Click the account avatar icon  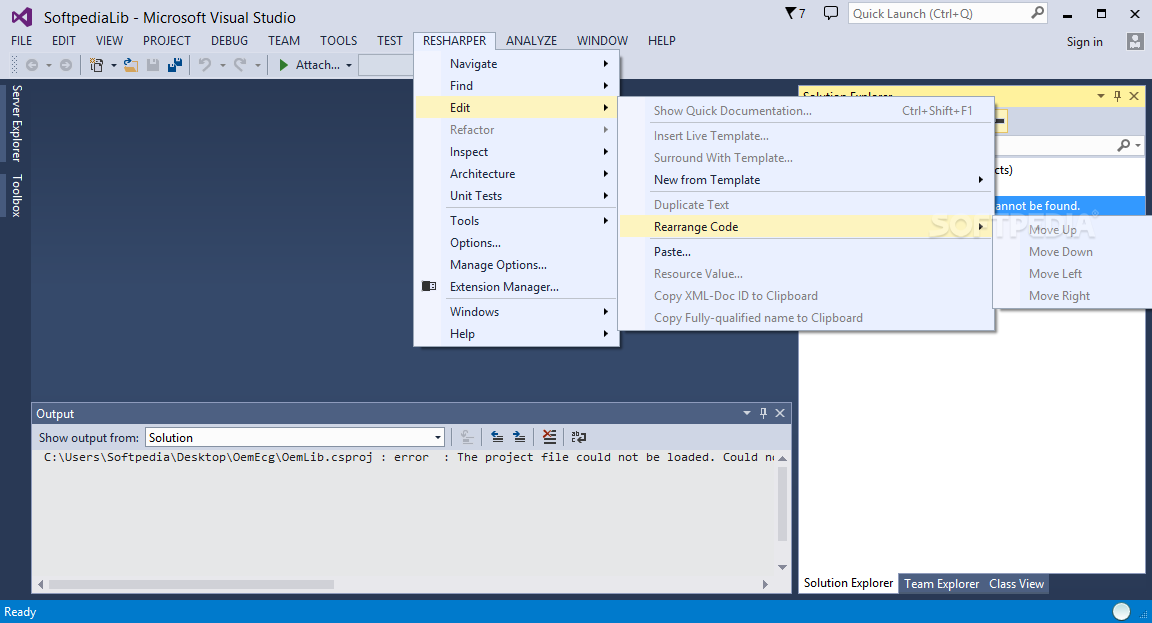[x=1135, y=41]
